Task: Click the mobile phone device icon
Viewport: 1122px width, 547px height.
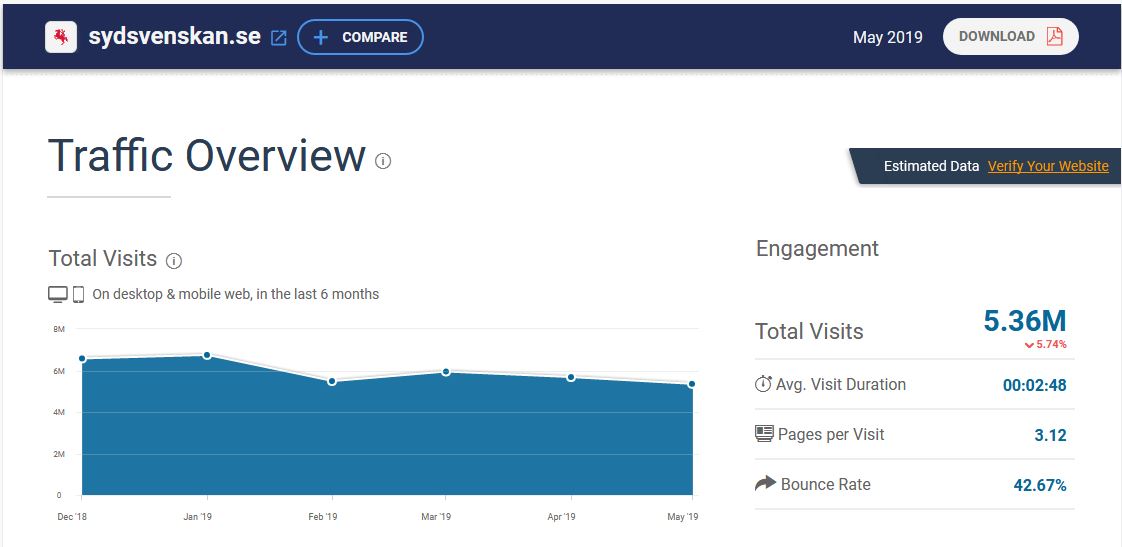Action: click(x=78, y=295)
